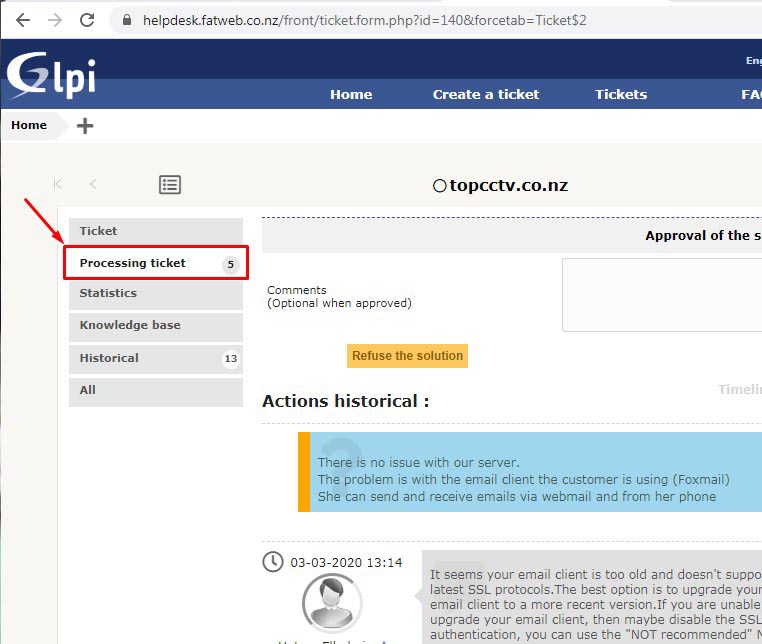Click the padlock site info icon
The width and height of the screenshot is (762, 644).
[x=125, y=20]
